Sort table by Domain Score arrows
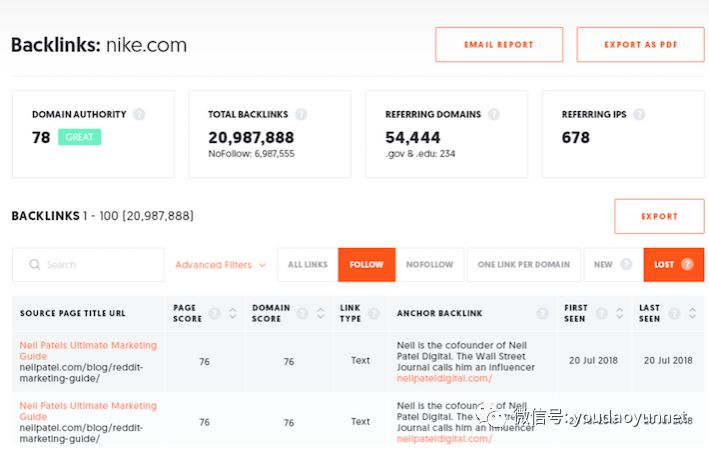Screen dimensions: 709x449 [320, 313]
